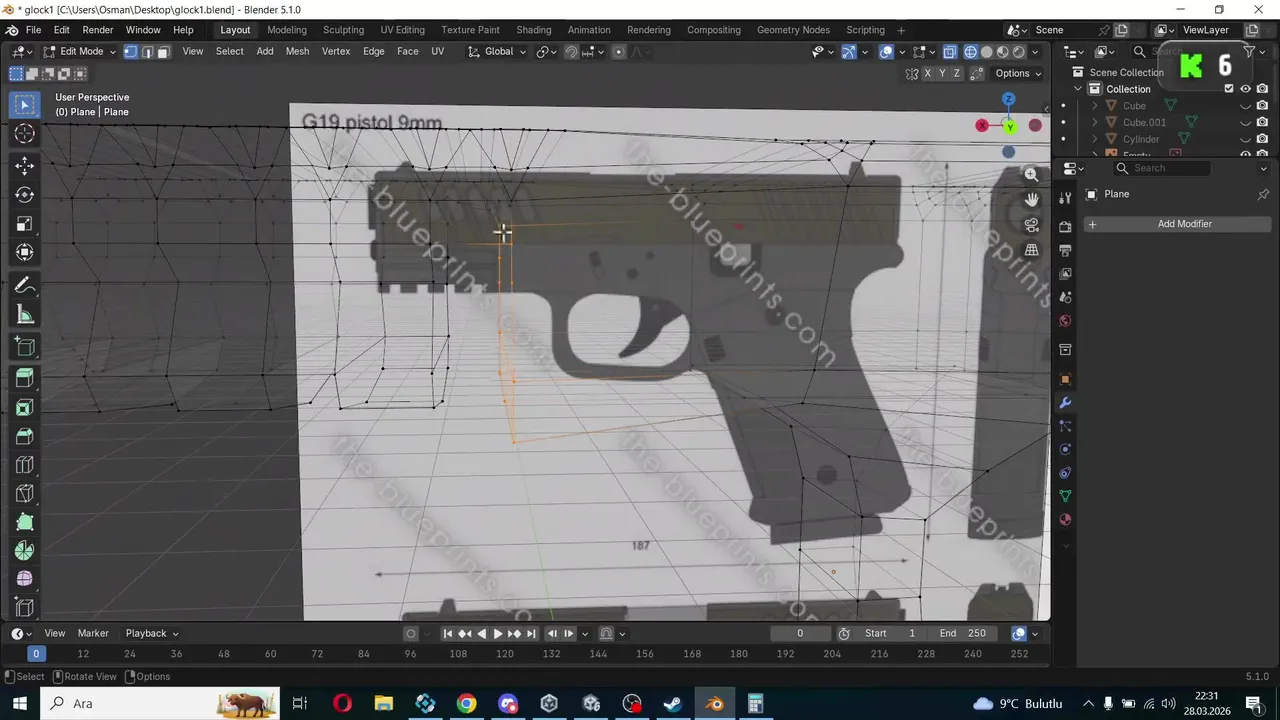This screenshot has height=720, width=1280.
Task: Select the Bevel tool
Action: 25,436
